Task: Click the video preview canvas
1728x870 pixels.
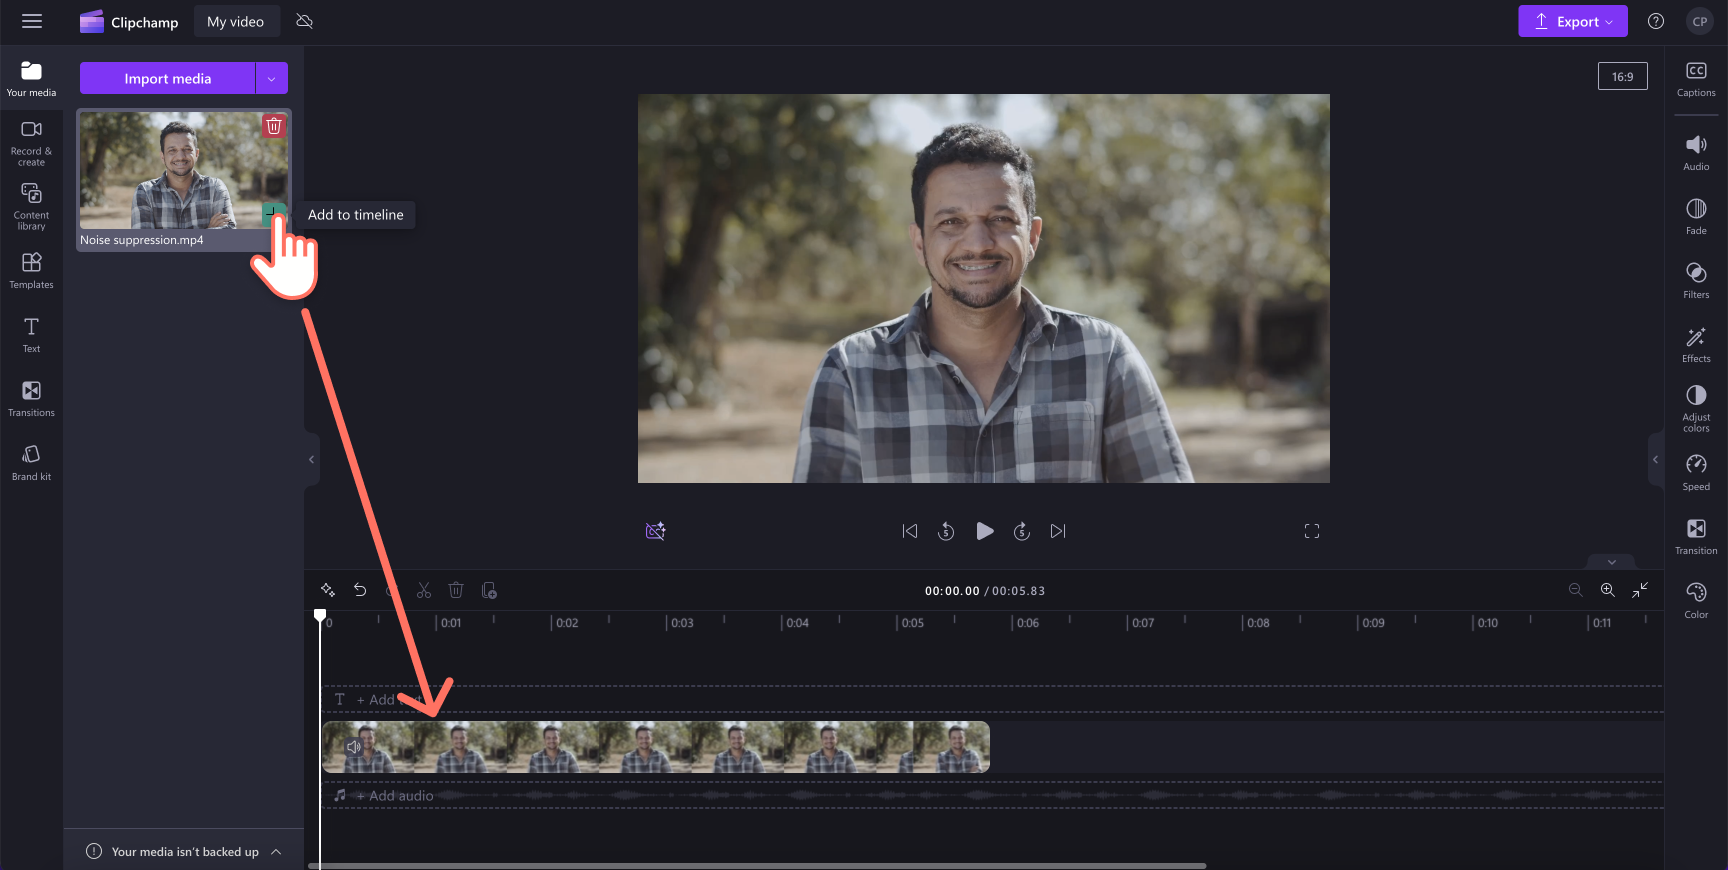Action: [x=984, y=288]
